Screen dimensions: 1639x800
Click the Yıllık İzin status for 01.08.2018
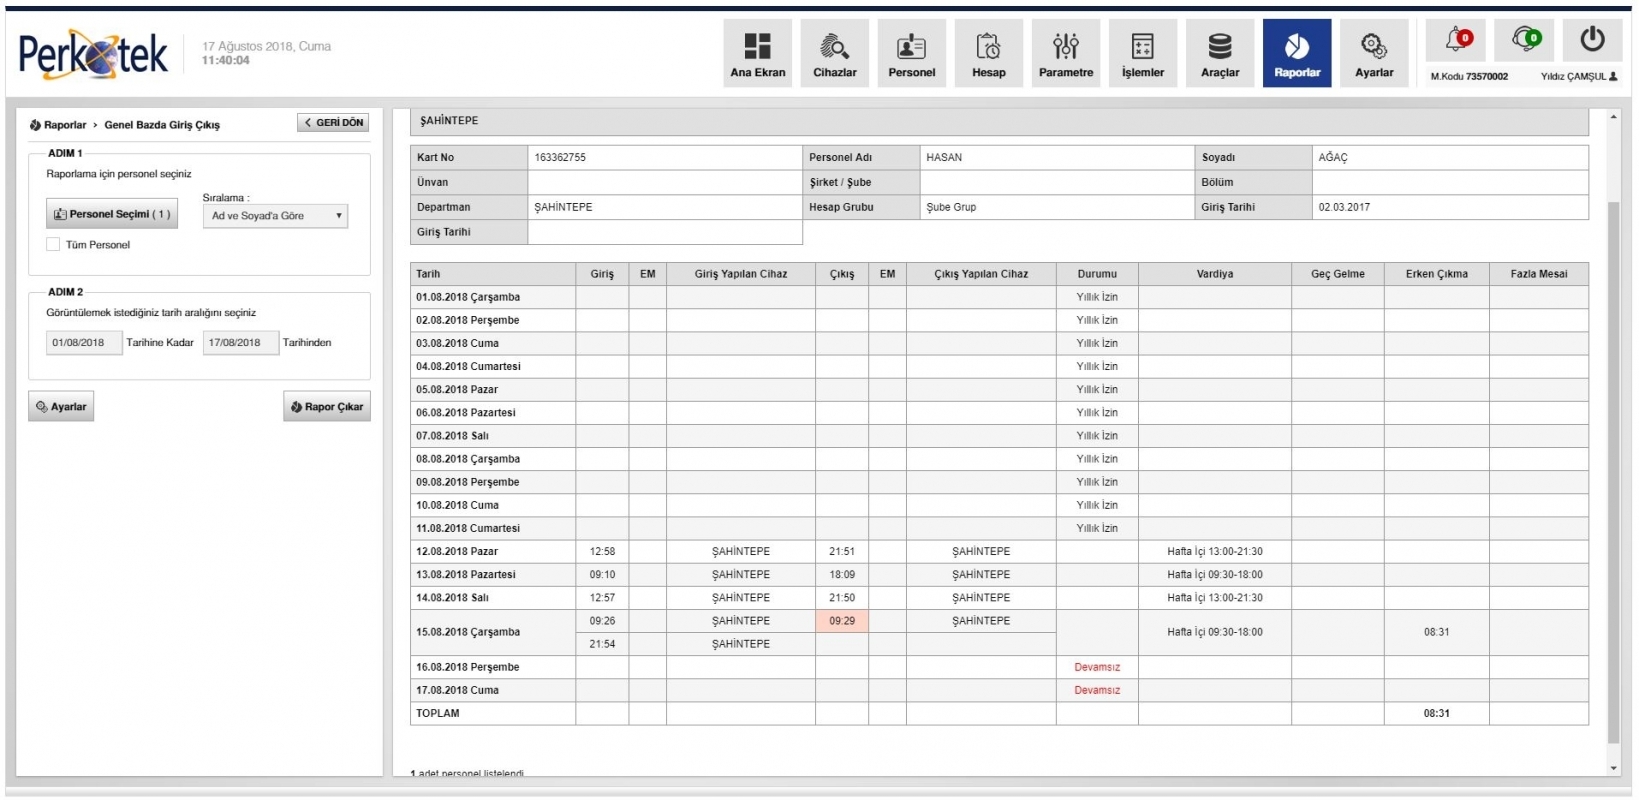coord(1097,297)
